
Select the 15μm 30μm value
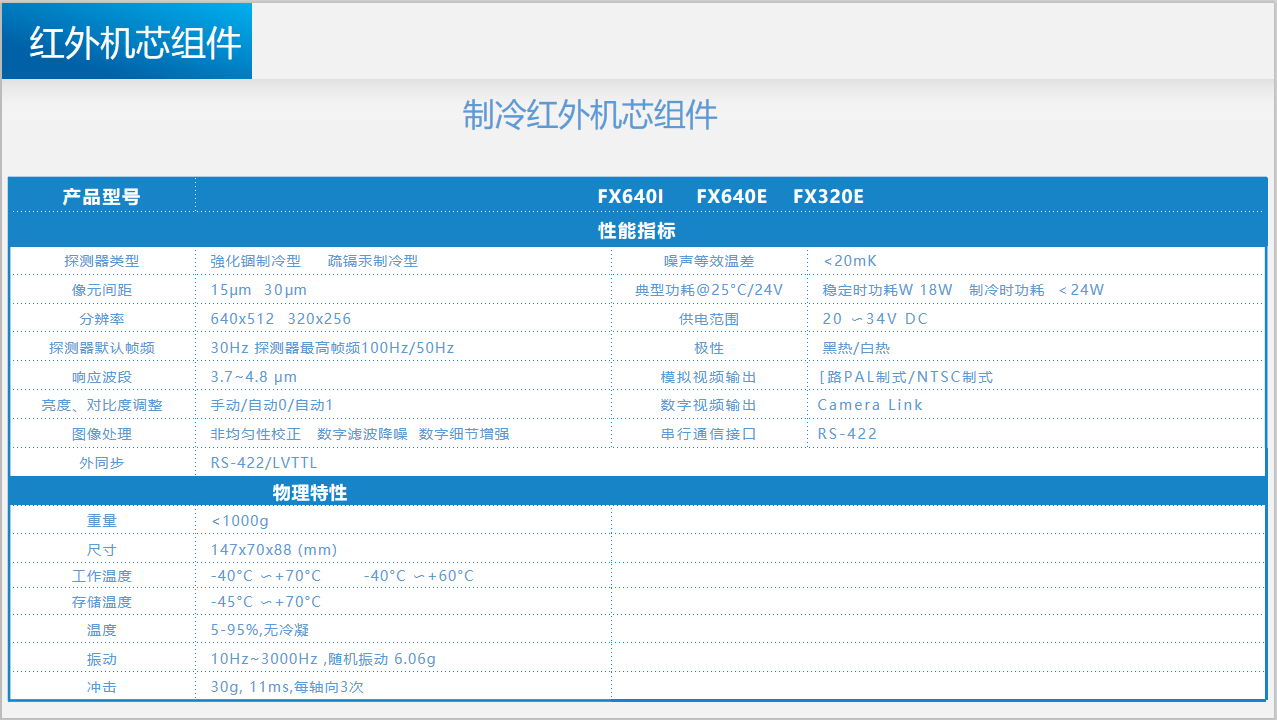pos(259,290)
